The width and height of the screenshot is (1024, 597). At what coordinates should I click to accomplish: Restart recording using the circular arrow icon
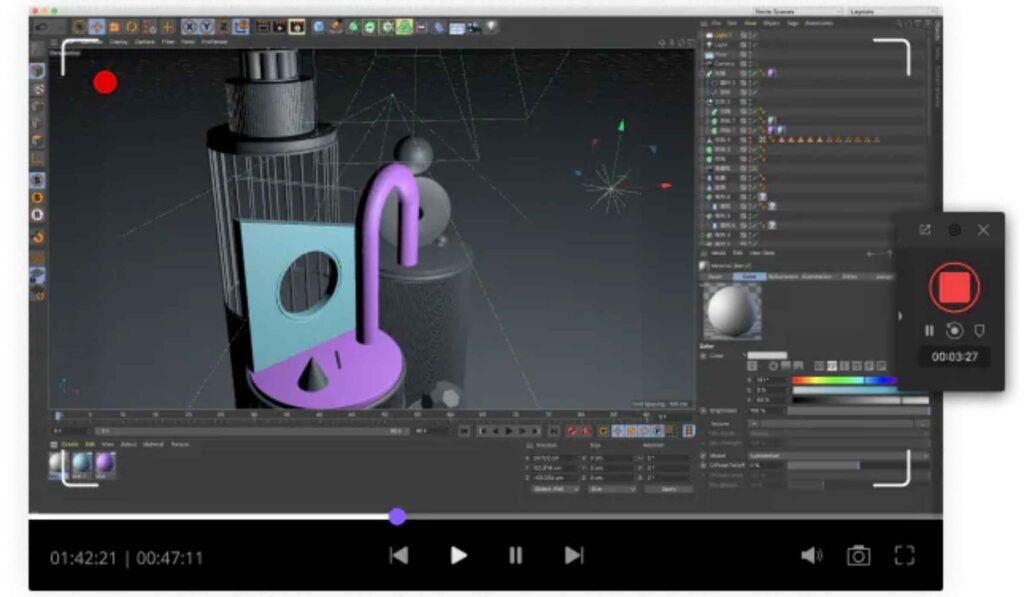[x=954, y=331]
